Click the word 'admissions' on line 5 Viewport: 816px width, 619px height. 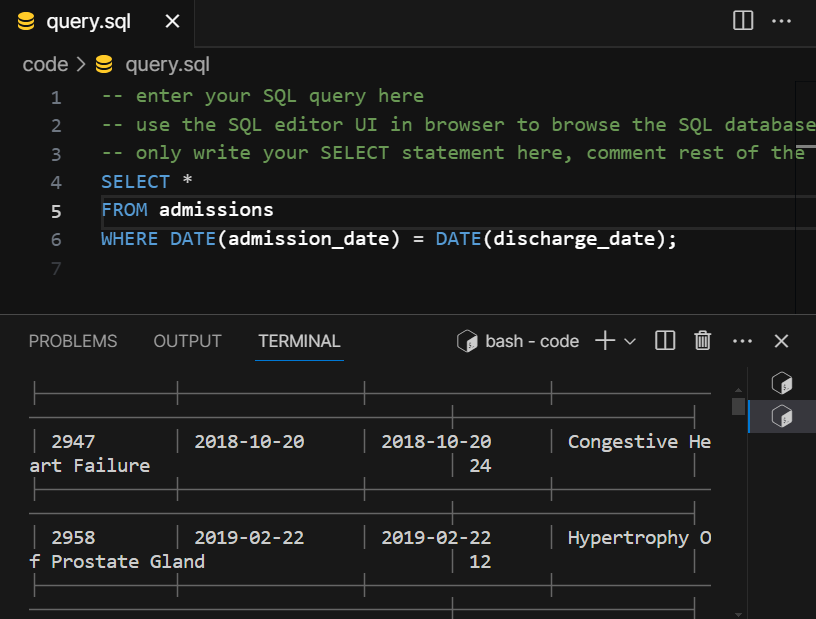pos(216,210)
